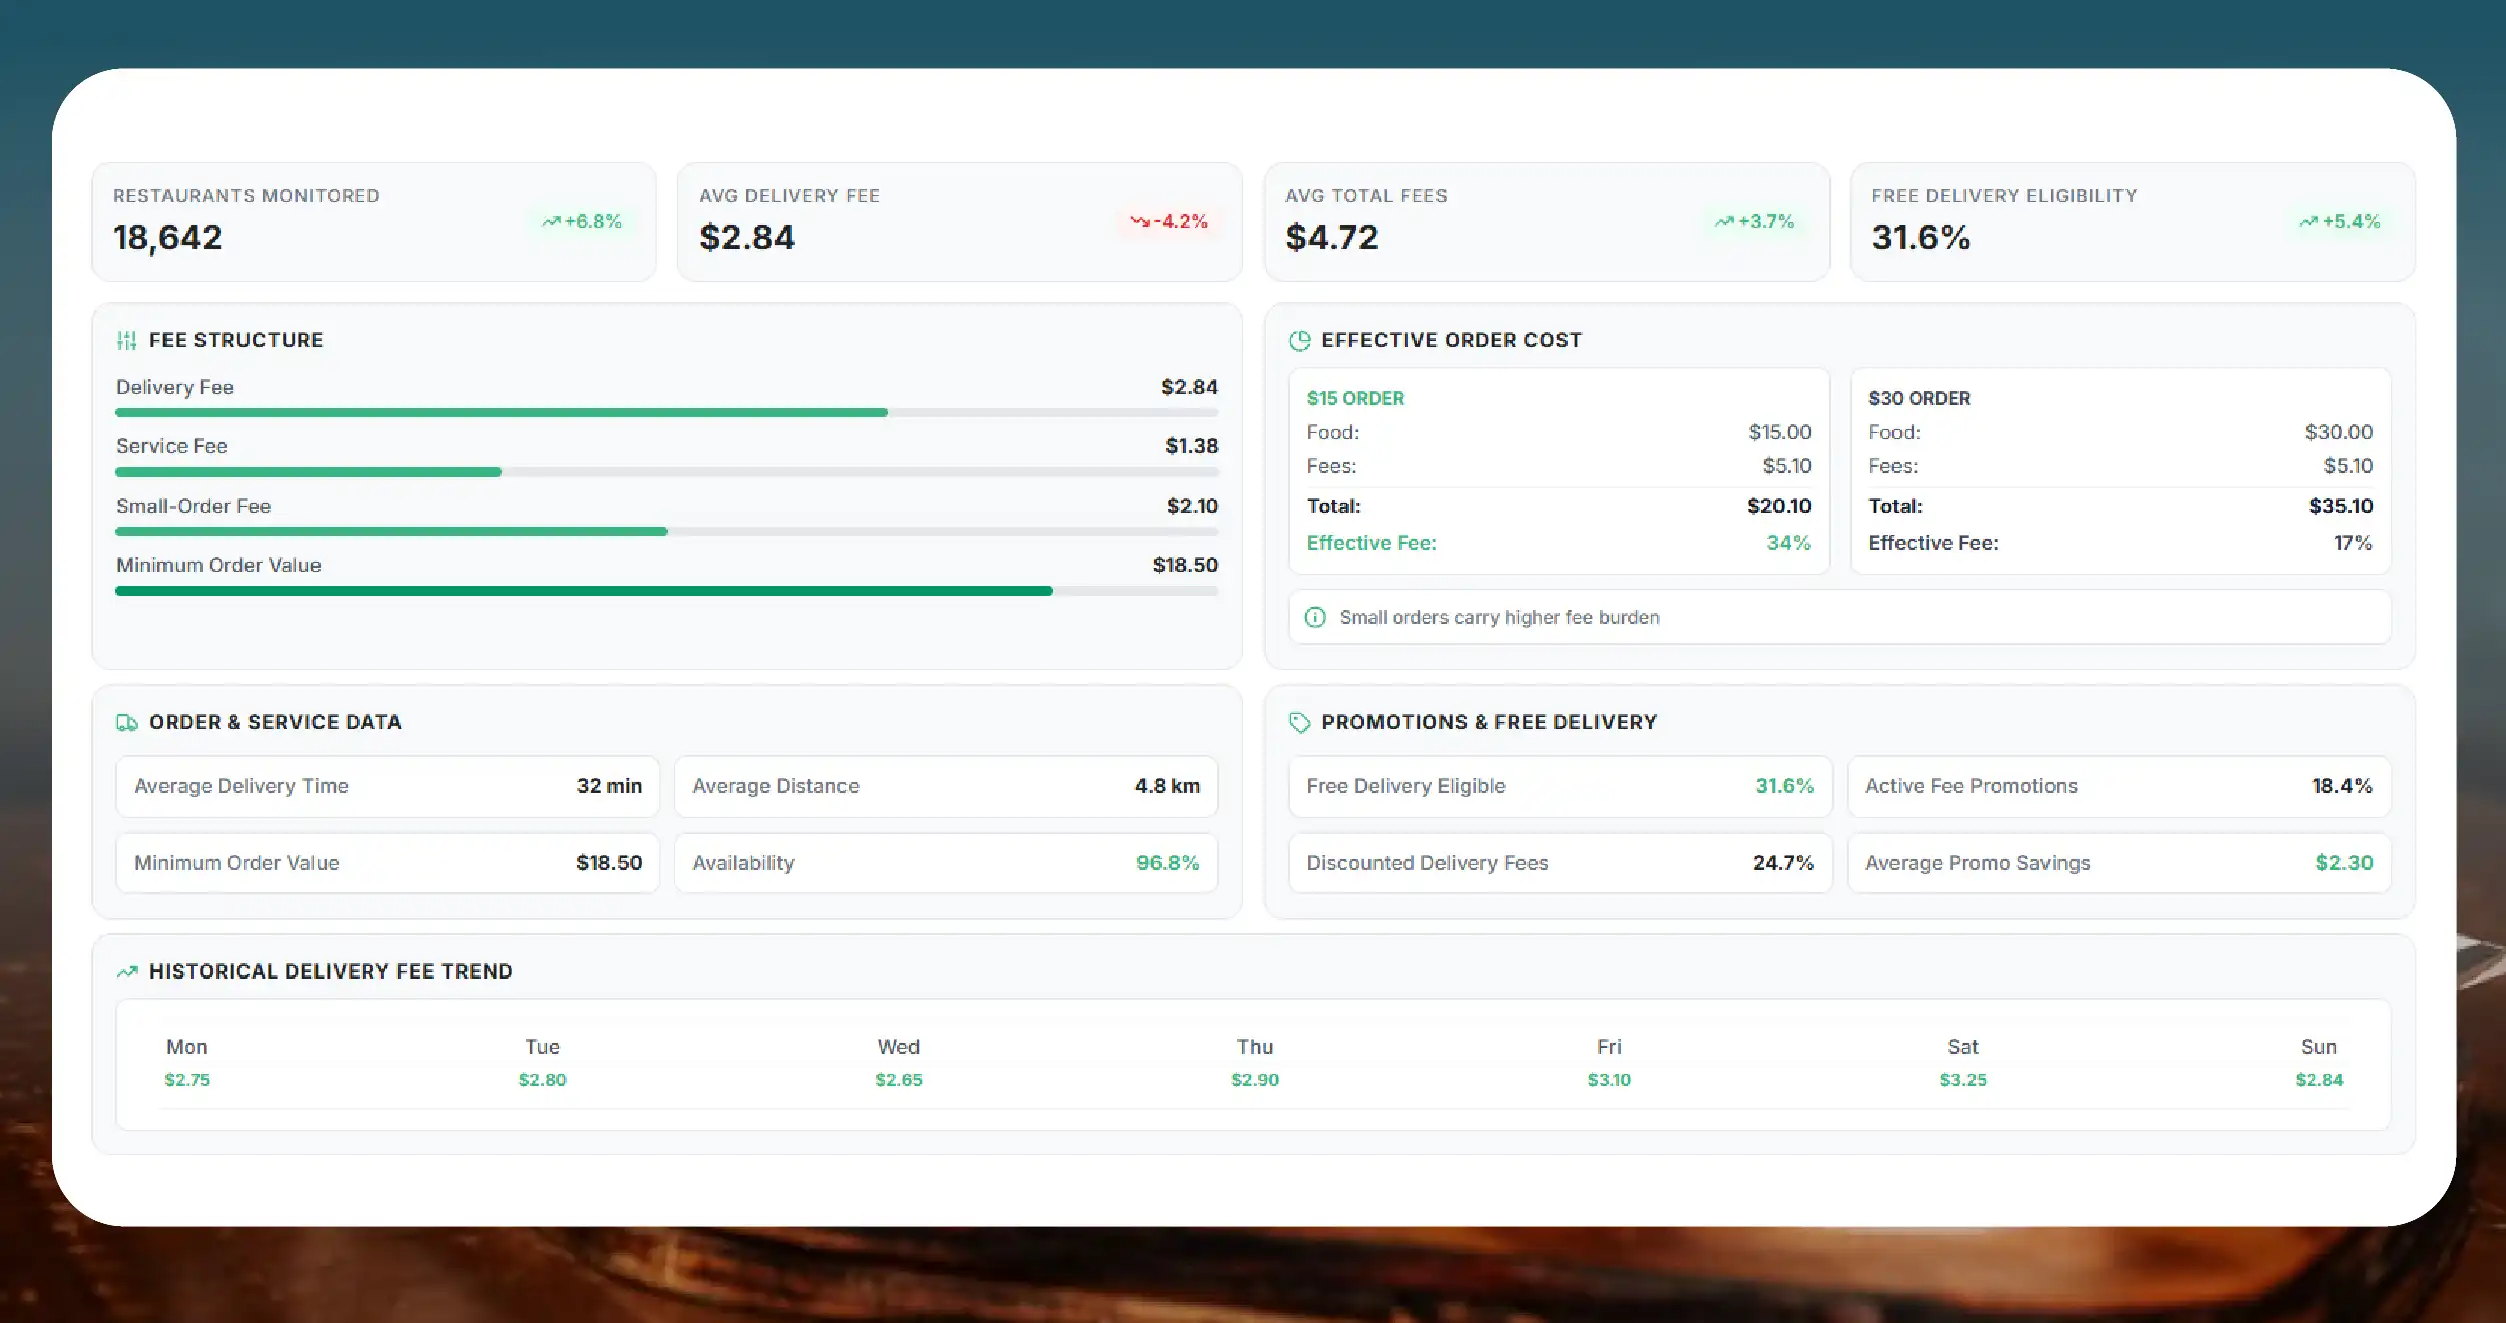Click the Effective Order Cost pie icon
Image resolution: width=2506 pixels, height=1323 pixels.
1299,341
